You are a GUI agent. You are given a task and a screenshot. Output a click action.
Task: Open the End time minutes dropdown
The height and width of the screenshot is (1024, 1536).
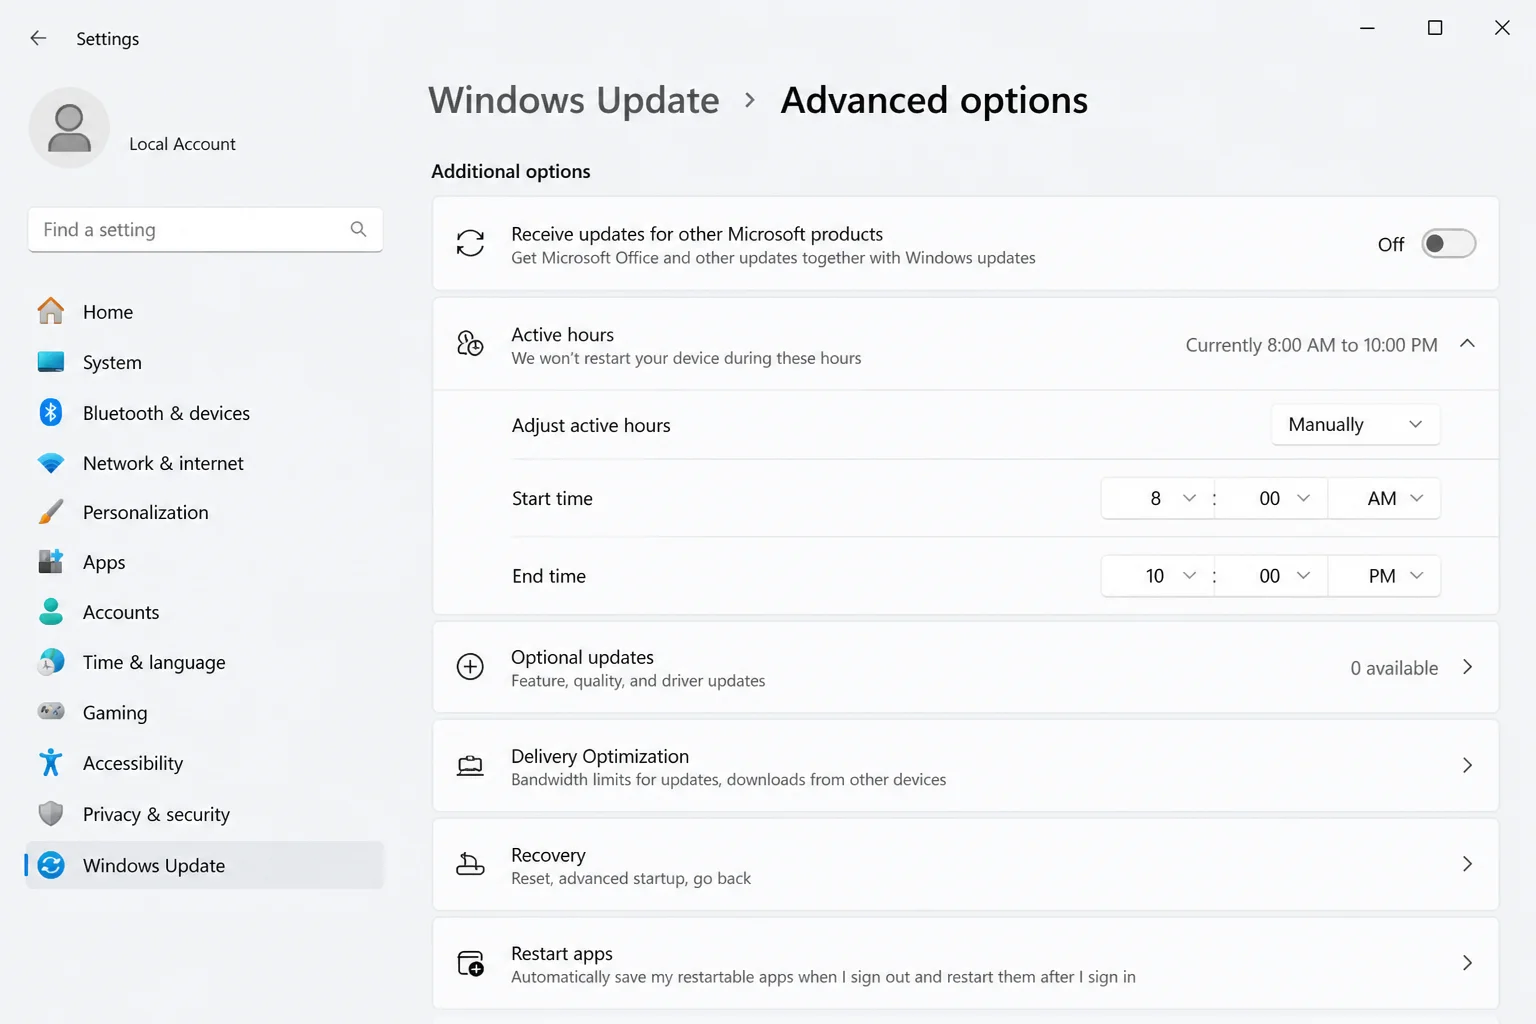pyautogui.click(x=1271, y=576)
